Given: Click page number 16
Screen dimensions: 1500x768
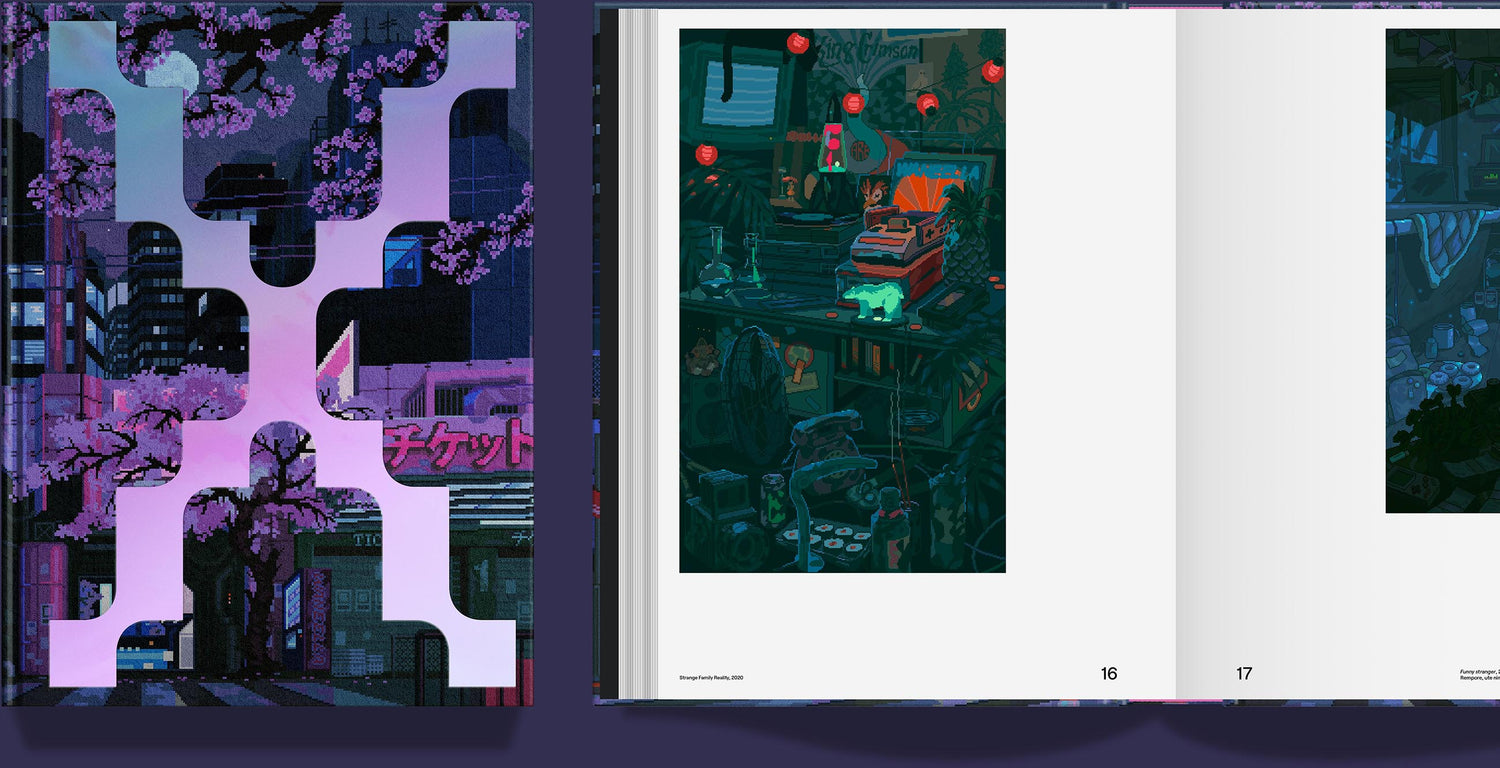Looking at the screenshot, I should (x=1108, y=674).
